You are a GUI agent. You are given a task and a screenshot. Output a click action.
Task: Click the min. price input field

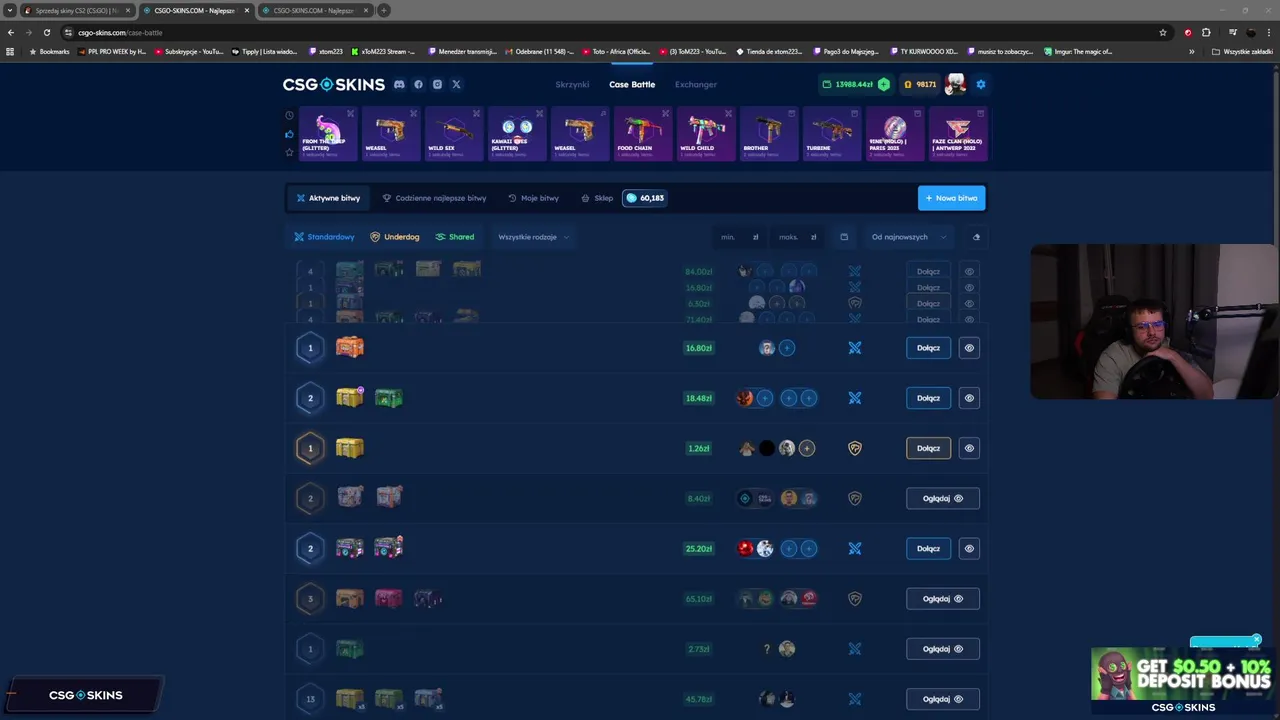click(x=740, y=237)
